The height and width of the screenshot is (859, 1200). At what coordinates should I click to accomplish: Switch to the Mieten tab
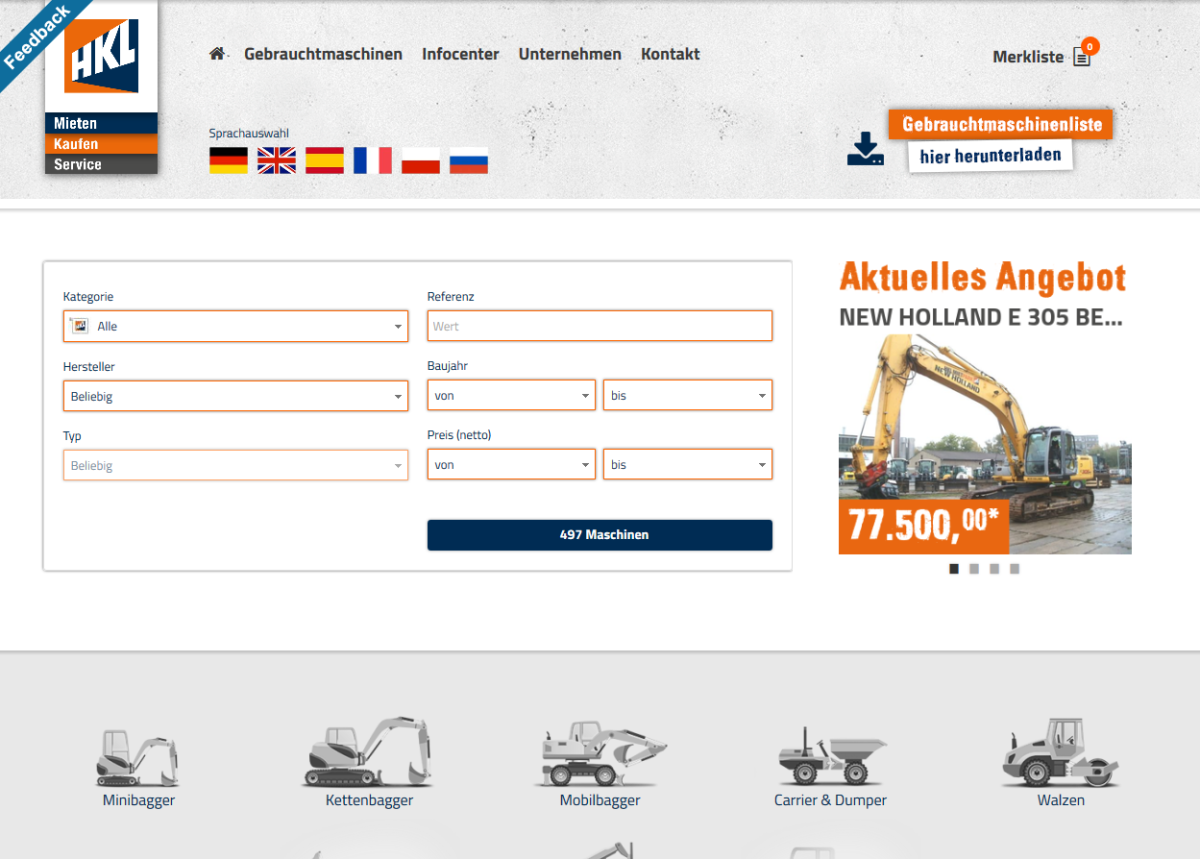click(101, 123)
